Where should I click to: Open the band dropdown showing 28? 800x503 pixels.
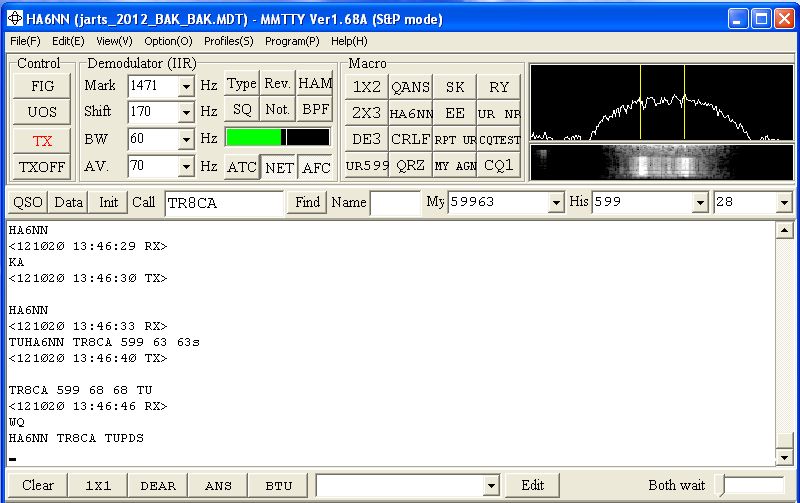click(784, 203)
